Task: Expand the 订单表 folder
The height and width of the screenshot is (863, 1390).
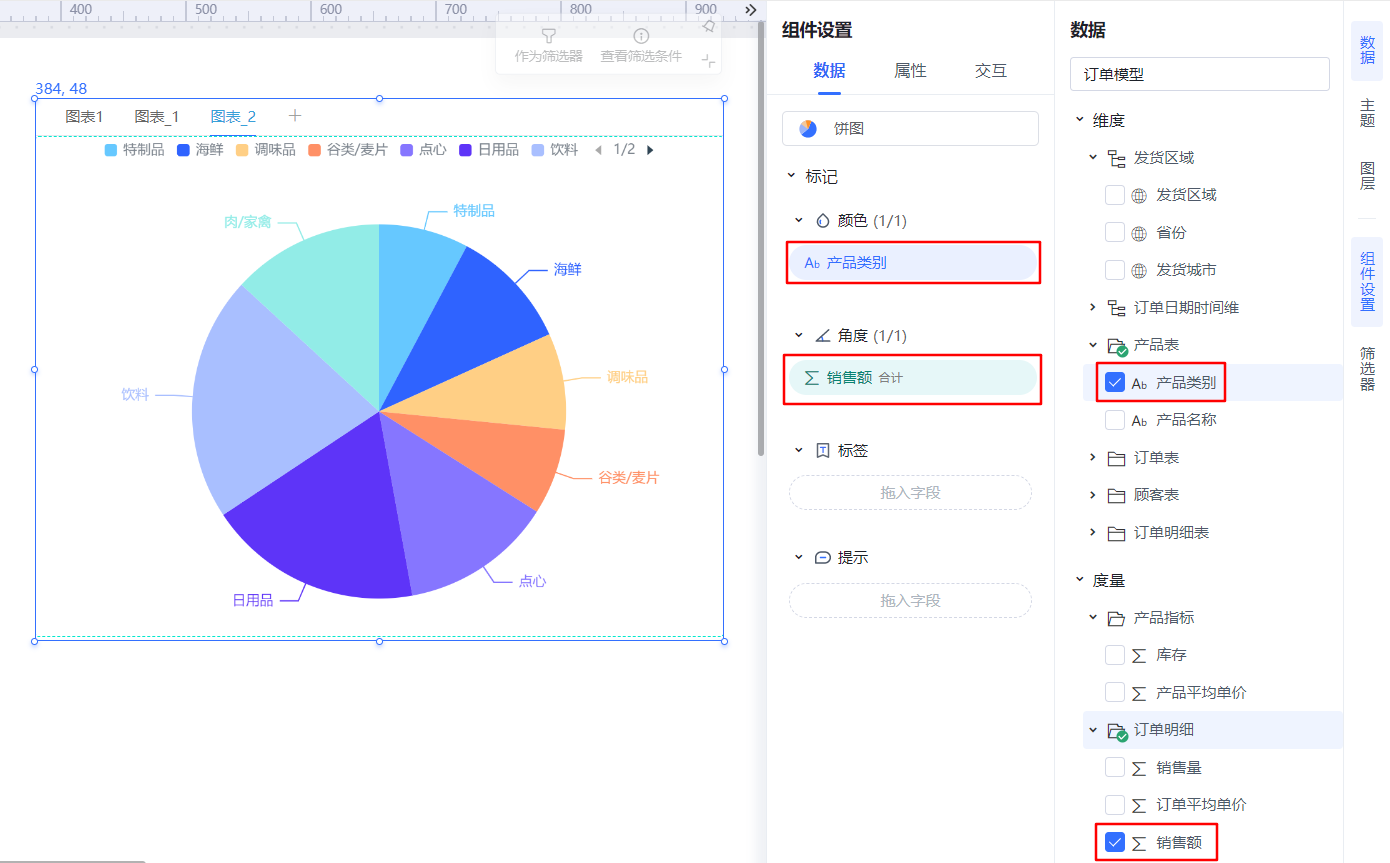Action: 1093,458
